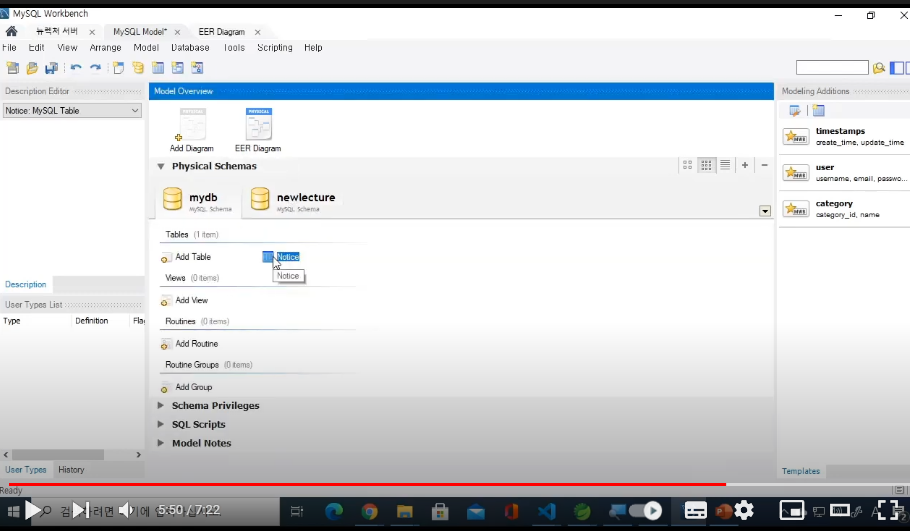Expand the Schema Privileges section

pyautogui.click(x=161, y=406)
